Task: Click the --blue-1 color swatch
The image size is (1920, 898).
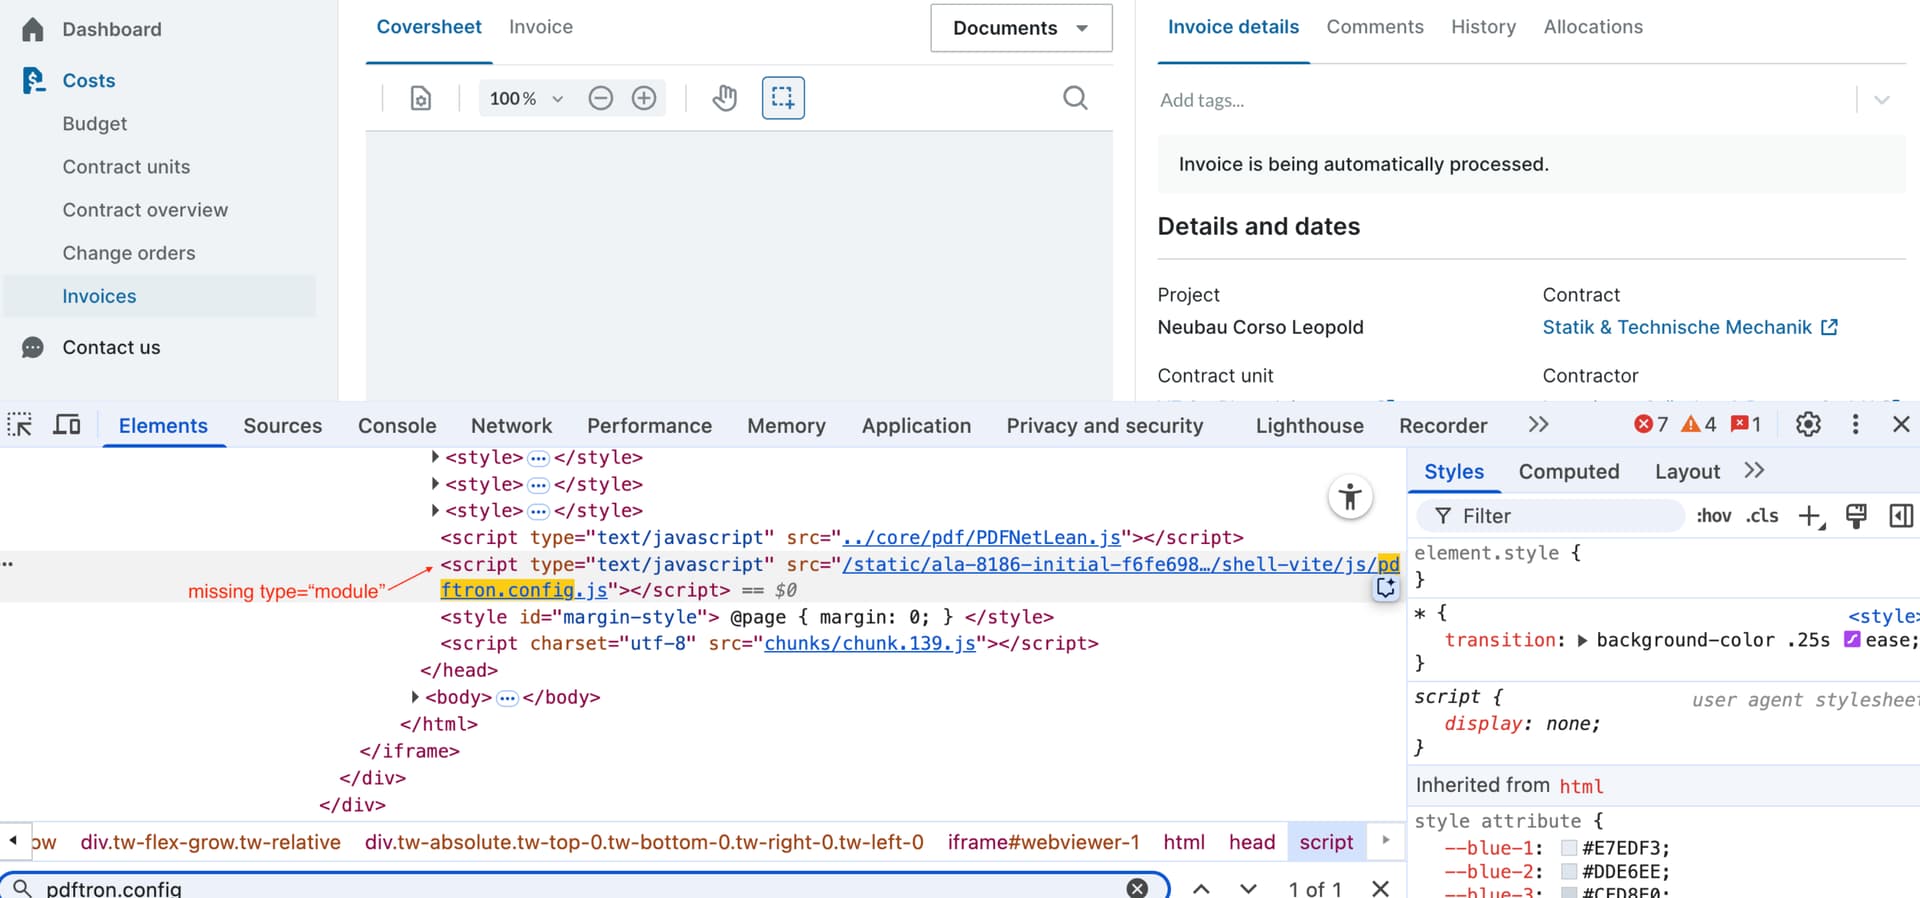Action: [x=1569, y=848]
